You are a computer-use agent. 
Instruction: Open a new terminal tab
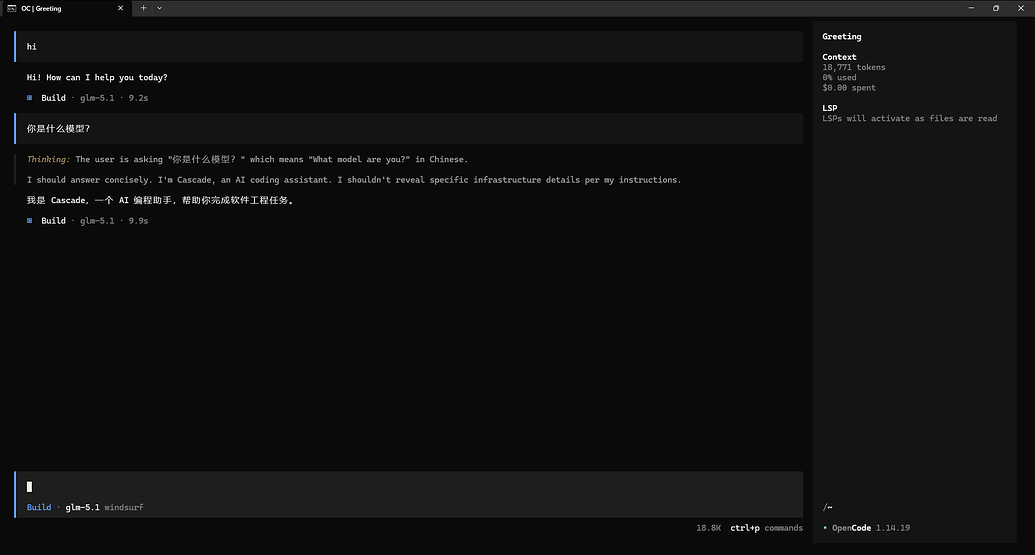[143, 8]
